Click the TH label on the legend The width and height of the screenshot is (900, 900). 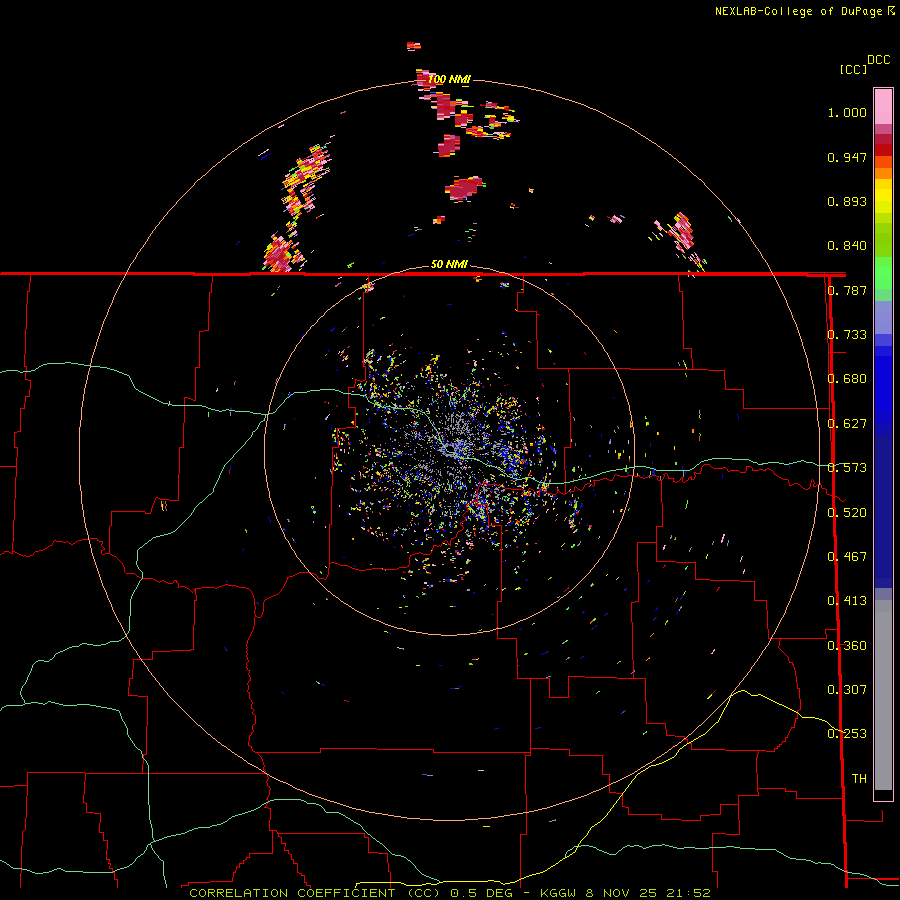click(x=859, y=779)
